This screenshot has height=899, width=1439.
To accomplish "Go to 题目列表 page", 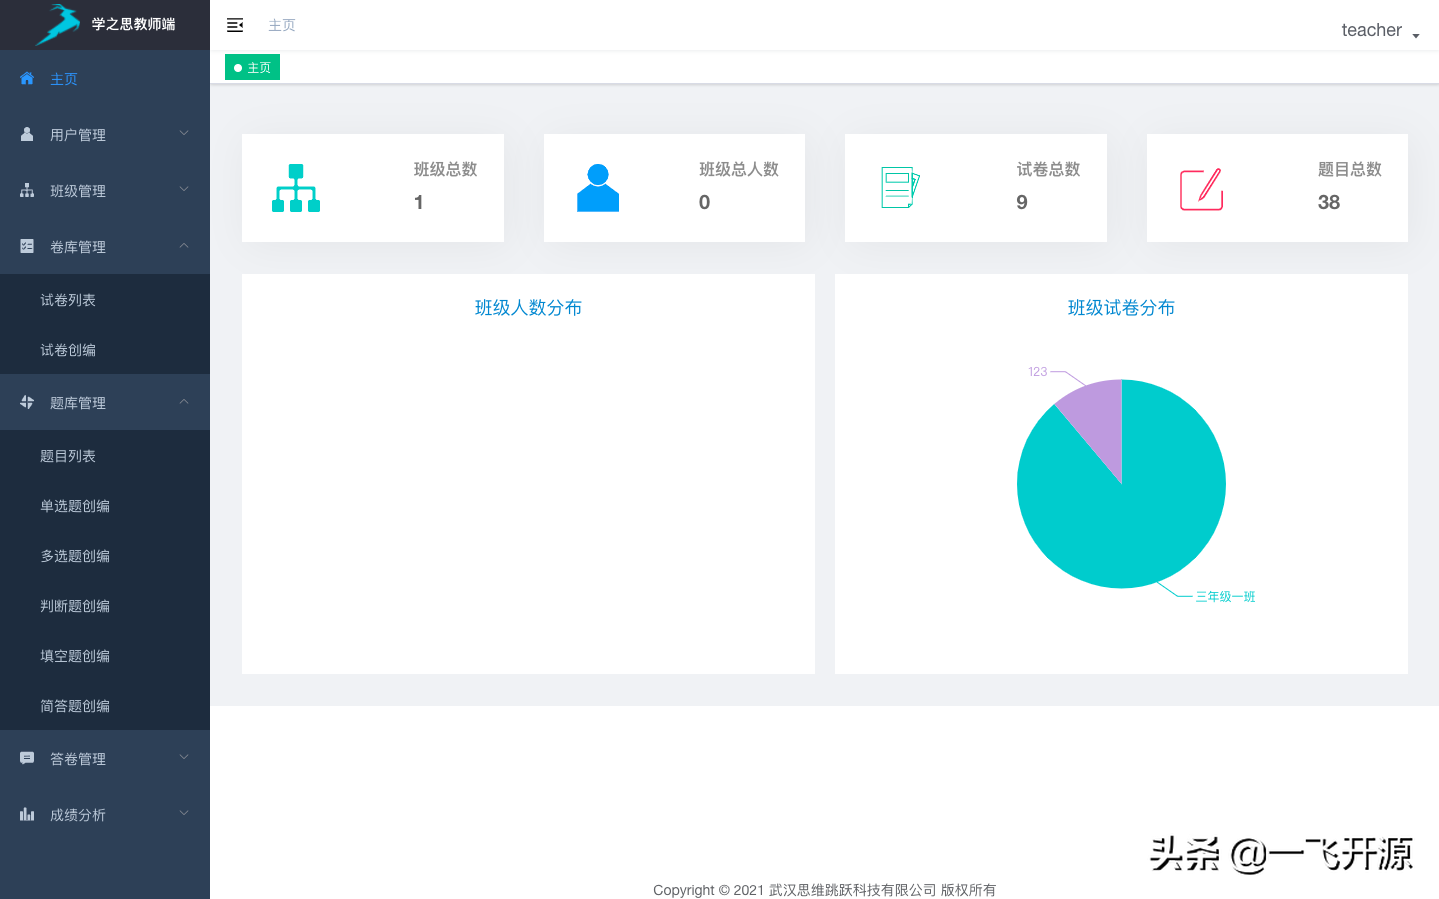I will 68,456.
